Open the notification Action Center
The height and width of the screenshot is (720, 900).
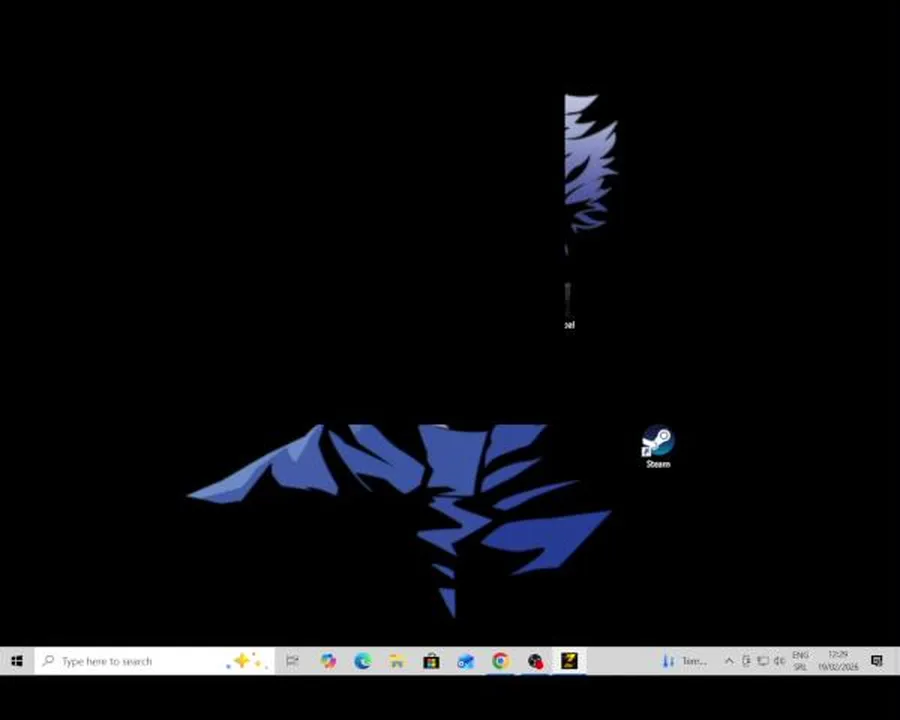pyautogui.click(x=877, y=661)
